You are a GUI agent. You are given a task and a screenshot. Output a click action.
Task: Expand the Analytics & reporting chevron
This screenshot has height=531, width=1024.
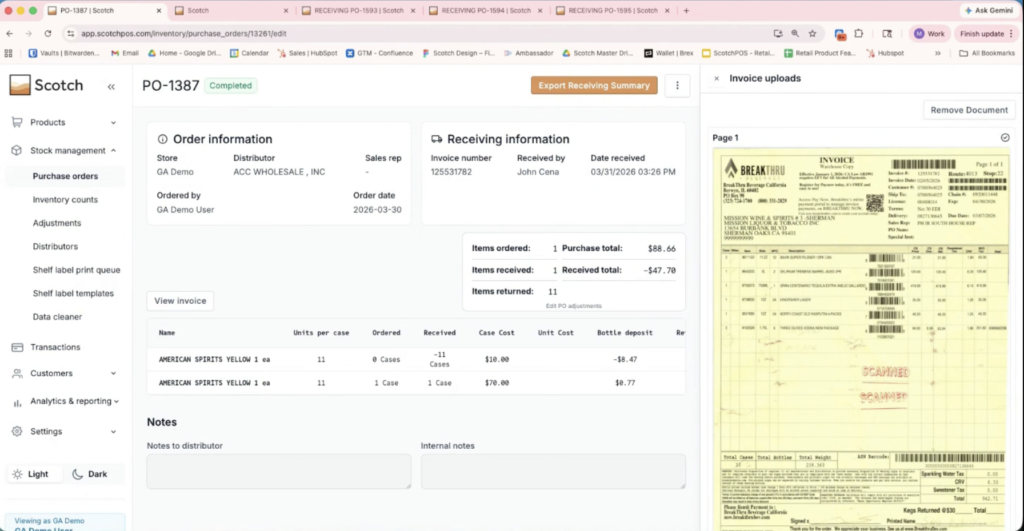(x=117, y=402)
